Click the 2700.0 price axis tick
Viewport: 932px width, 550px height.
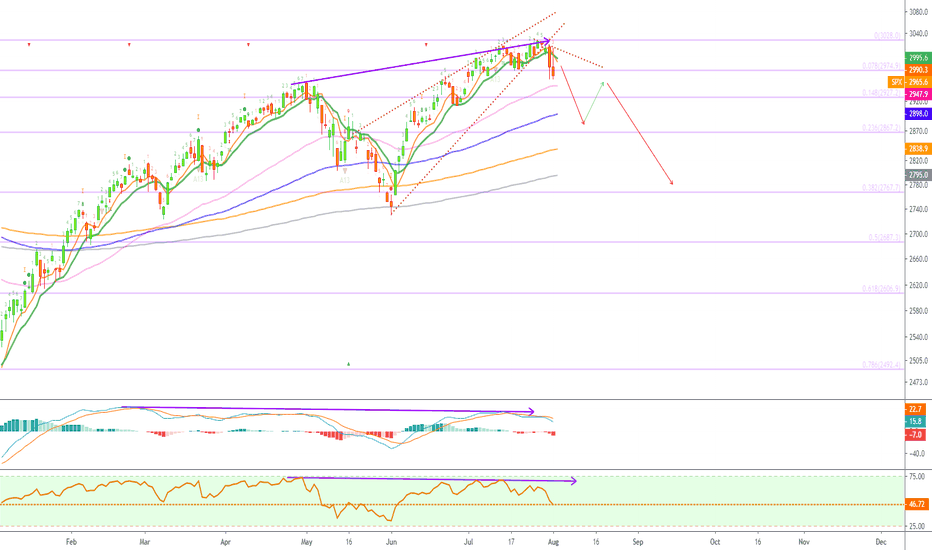pos(918,234)
